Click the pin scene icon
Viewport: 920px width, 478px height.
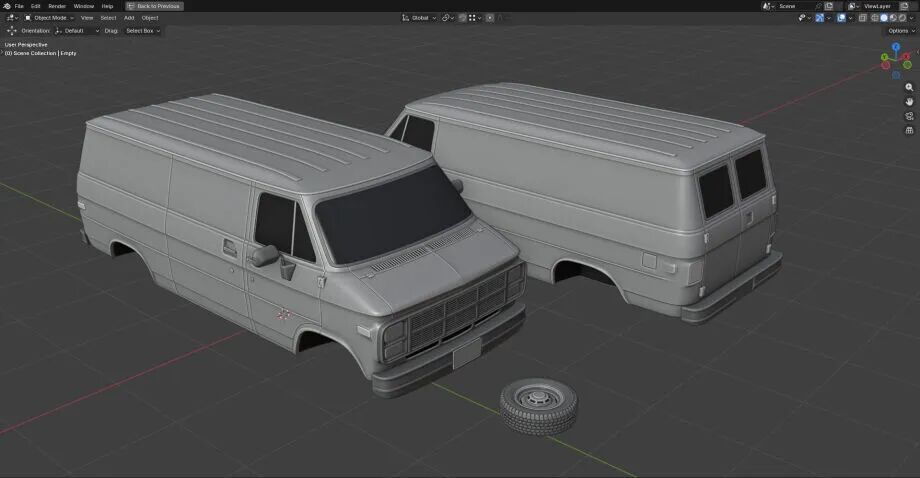point(818,6)
